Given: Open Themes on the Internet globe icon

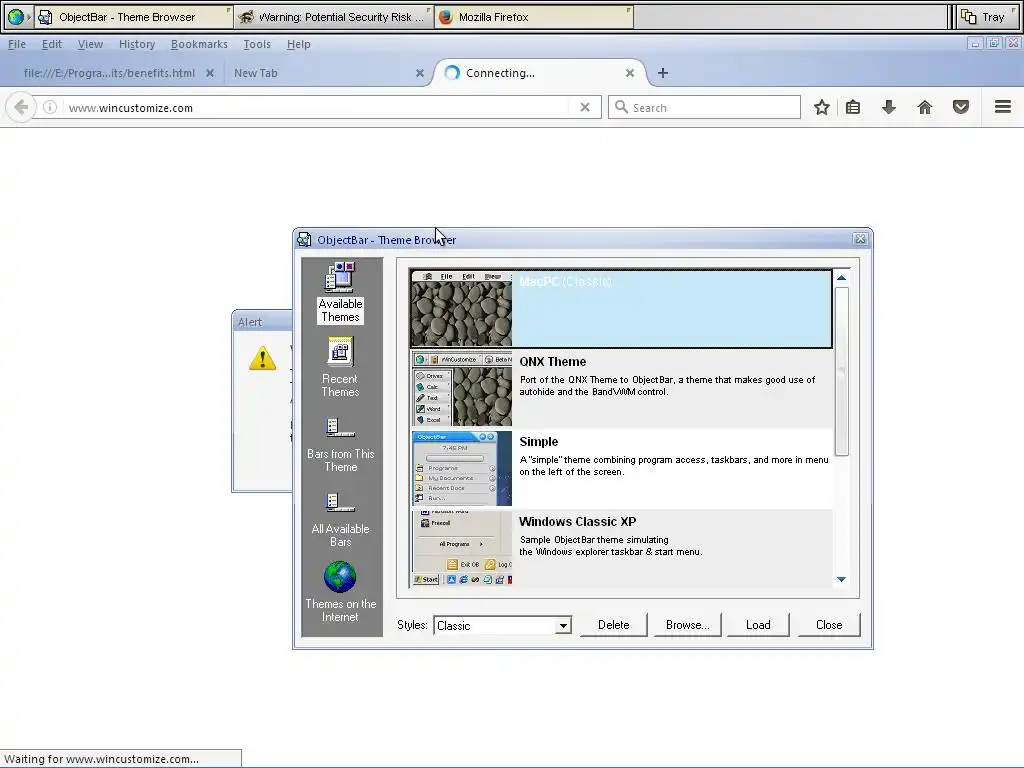Looking at the screenshot, I should tap(340, 577).
